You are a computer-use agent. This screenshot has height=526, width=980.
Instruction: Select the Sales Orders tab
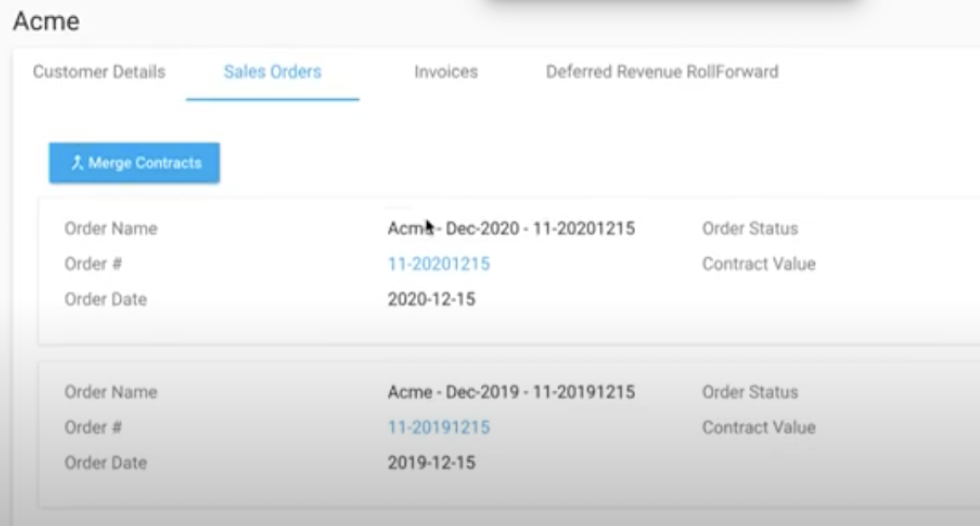(x=272, y=72)
